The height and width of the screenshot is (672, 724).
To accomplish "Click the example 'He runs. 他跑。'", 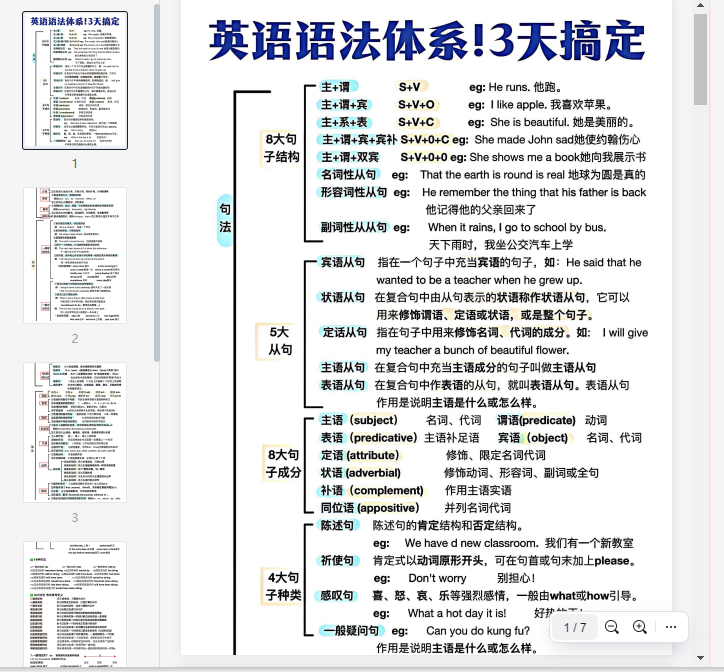I will (x=525, y=87).
